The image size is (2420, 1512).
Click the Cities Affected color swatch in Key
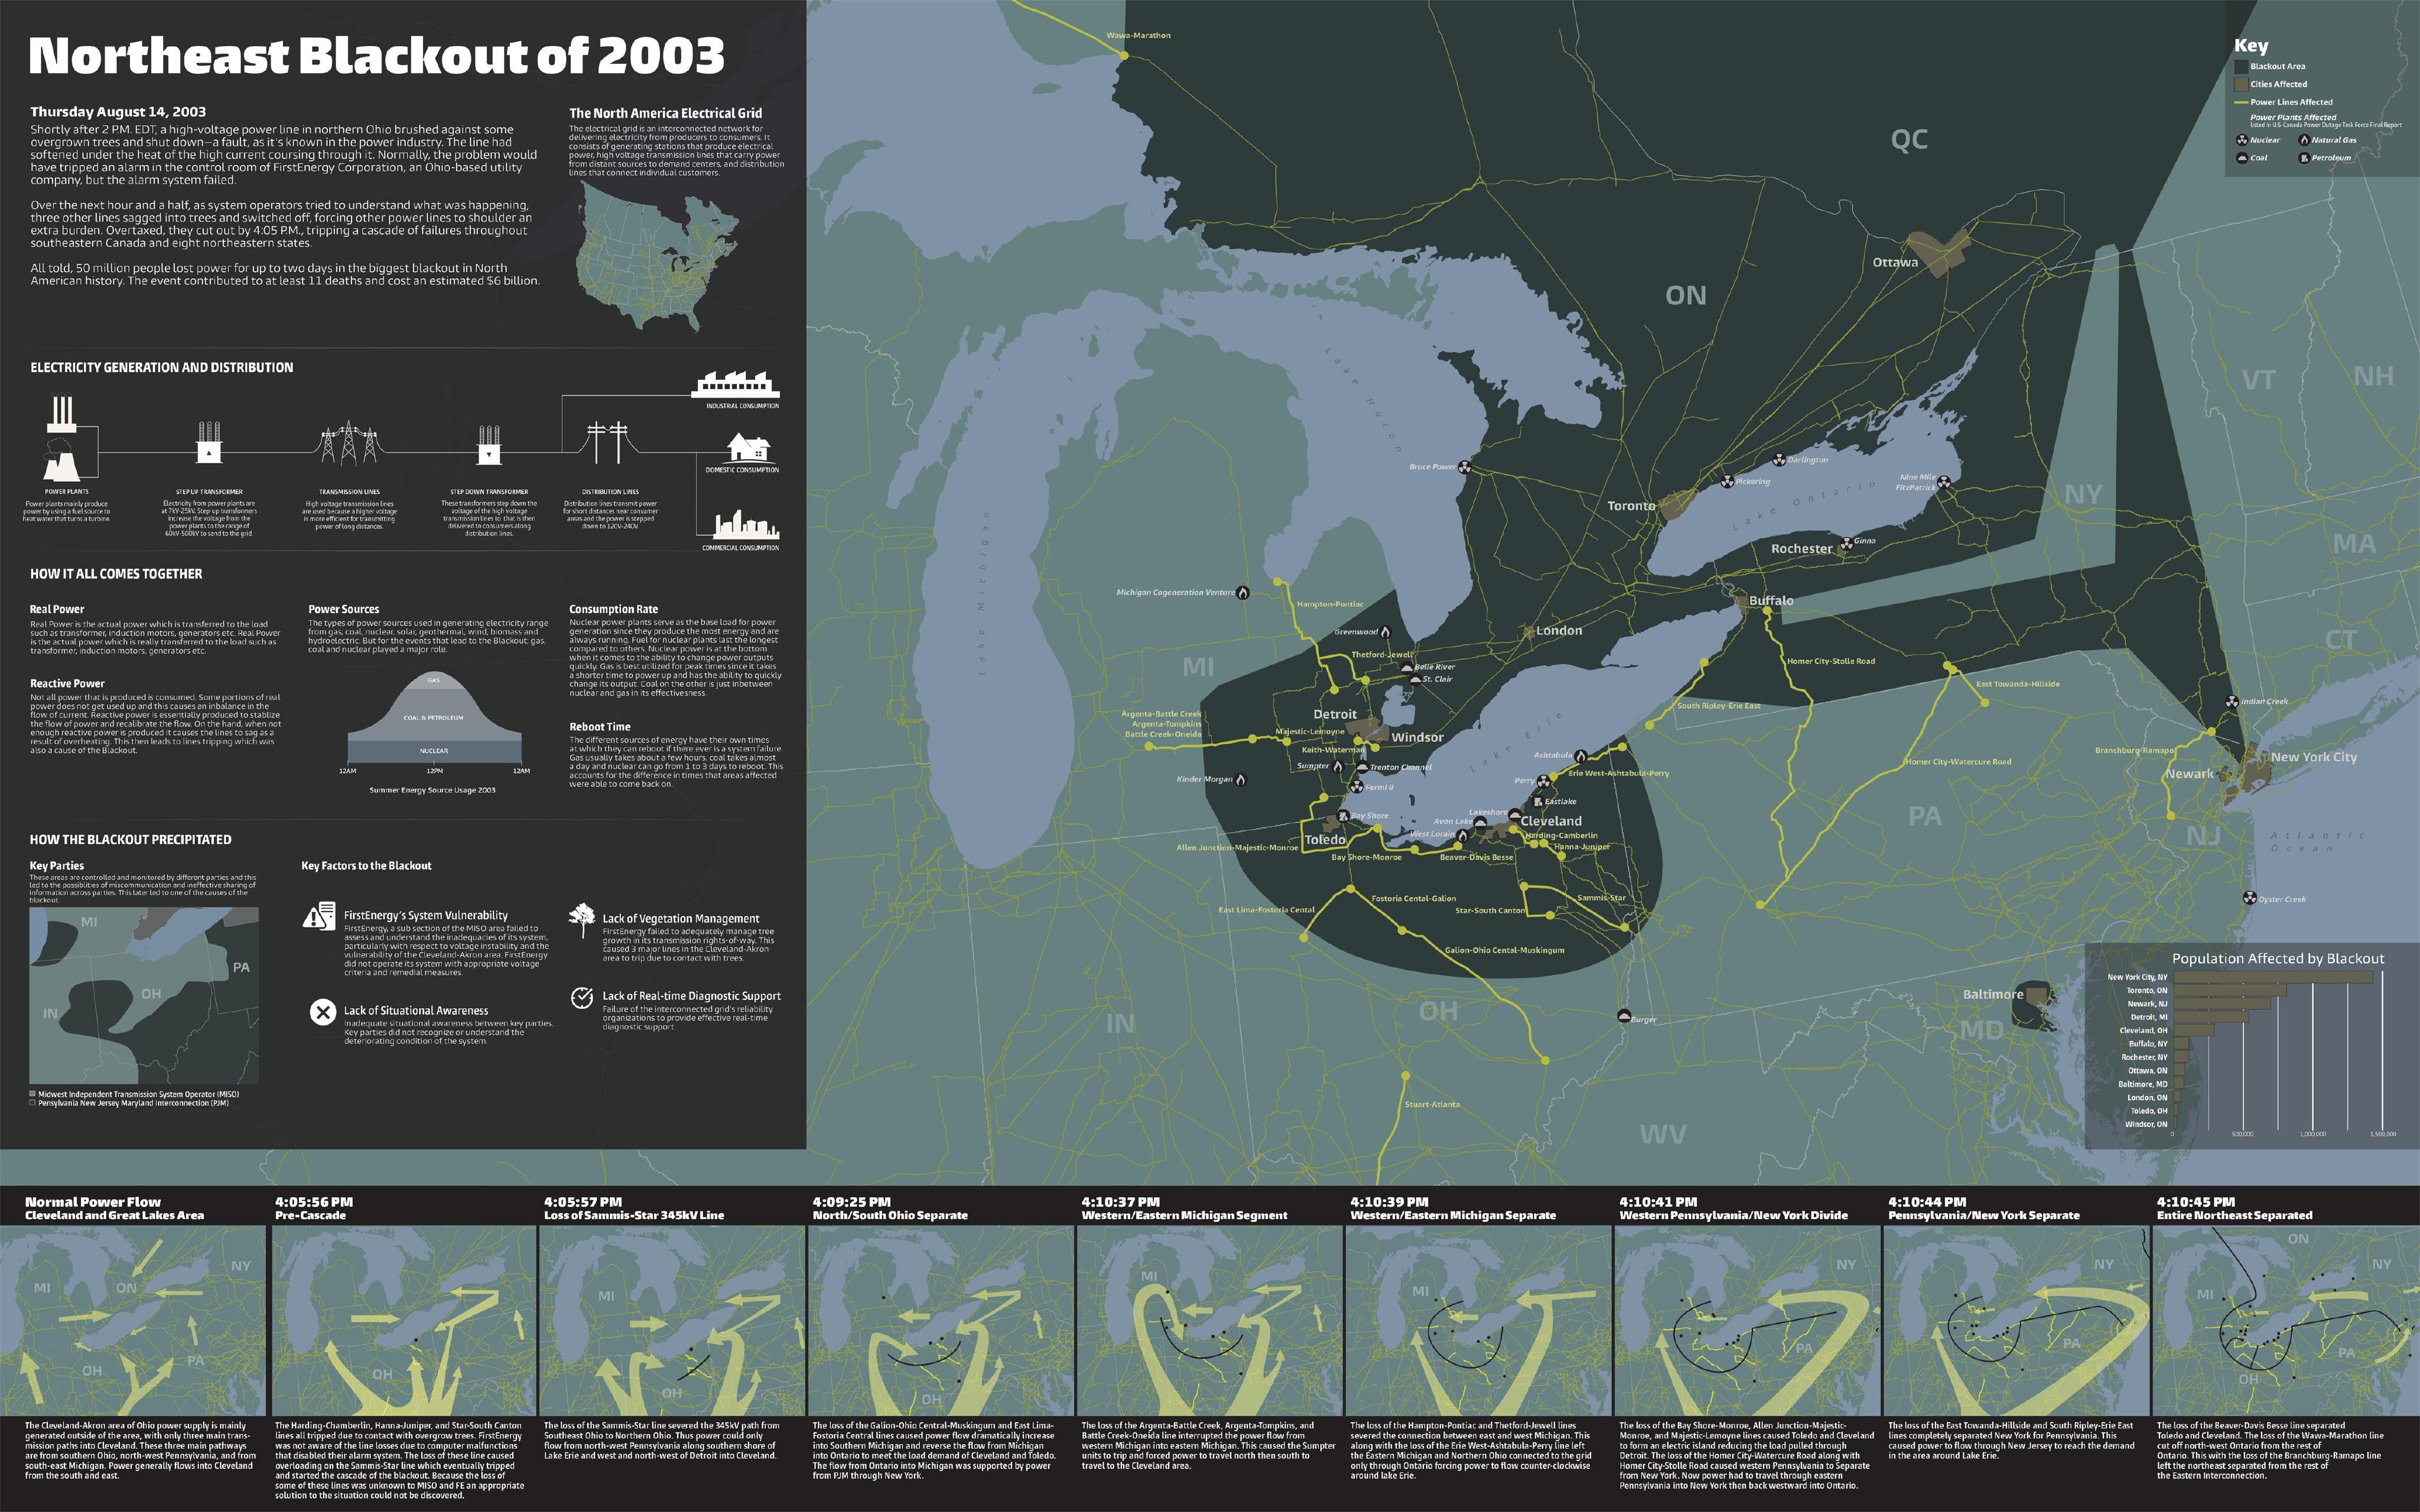(x=2241, y=85)
